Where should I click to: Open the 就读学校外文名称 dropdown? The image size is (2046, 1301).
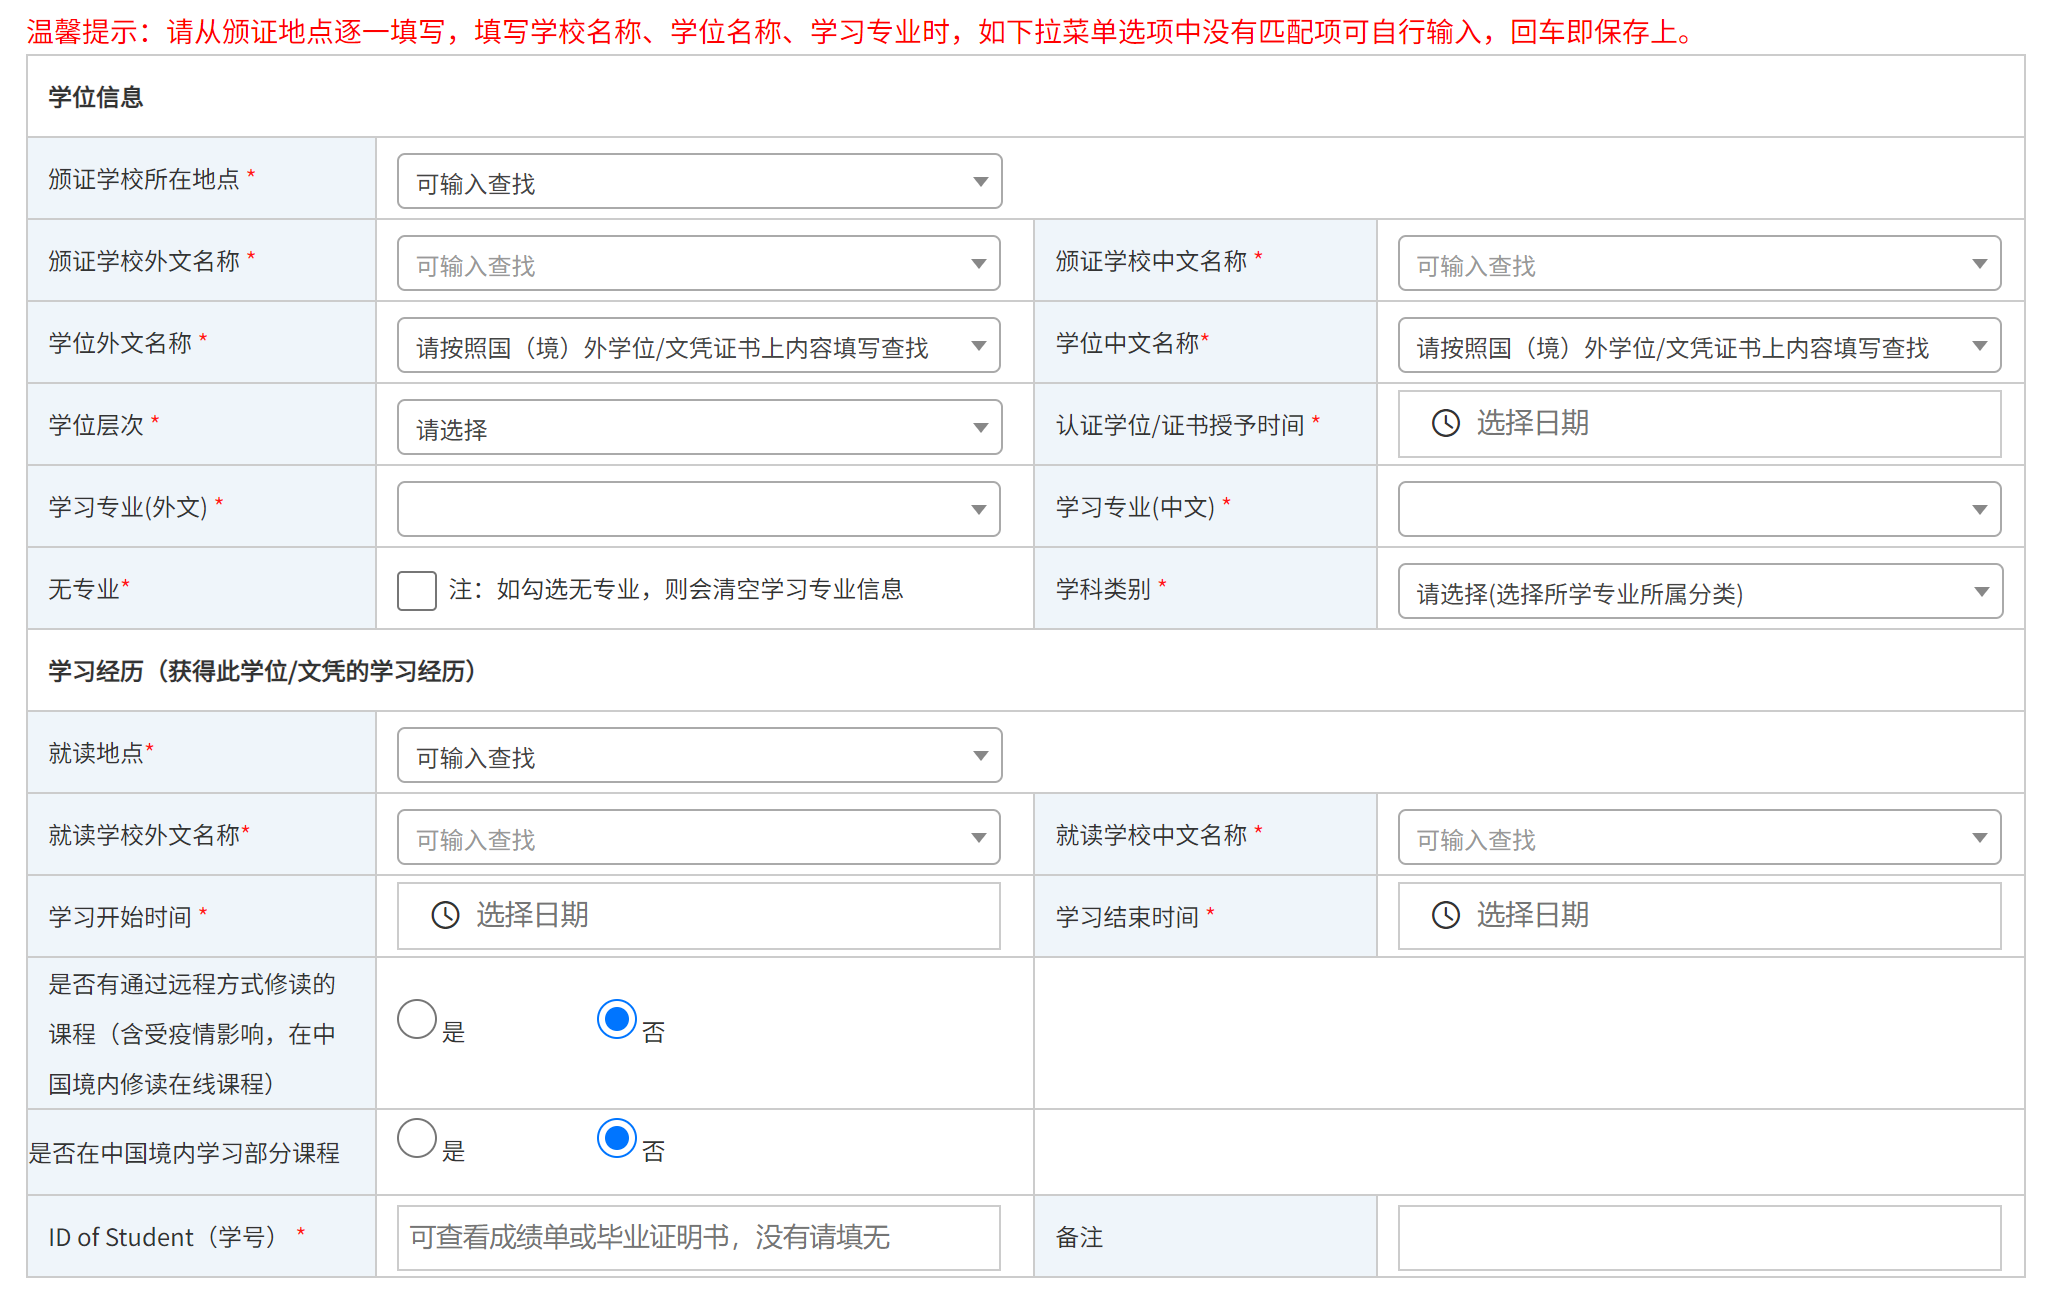click(699, 837)
